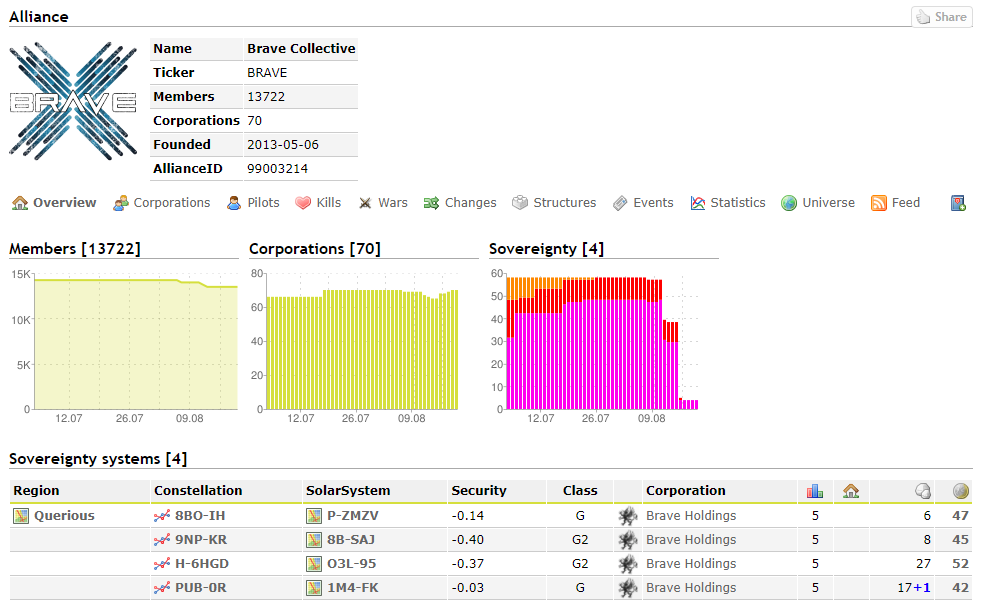The width and height of the screenshot is (990, 612).
Task: Click the Sovereignty stacked bar chart
Action: click(x=602, y=342)
